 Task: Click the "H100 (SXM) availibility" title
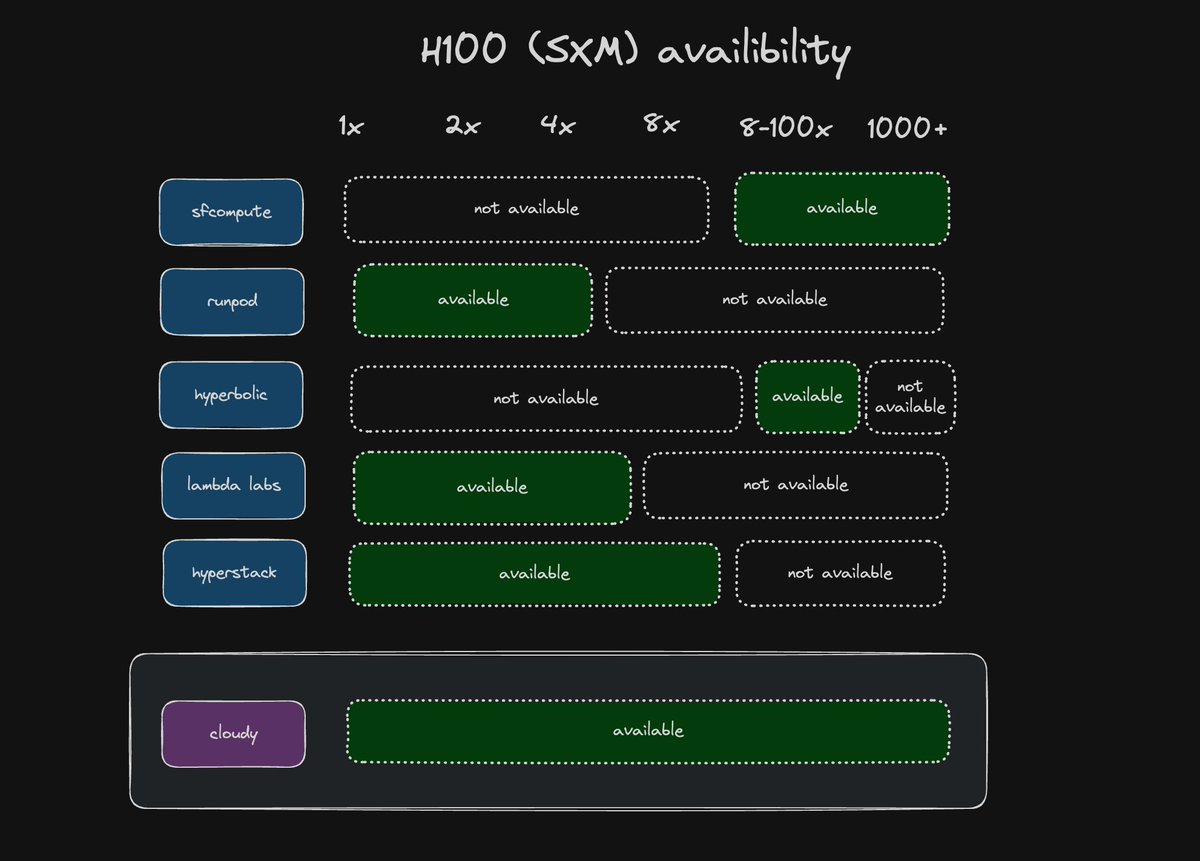click(x=636, y=52)
